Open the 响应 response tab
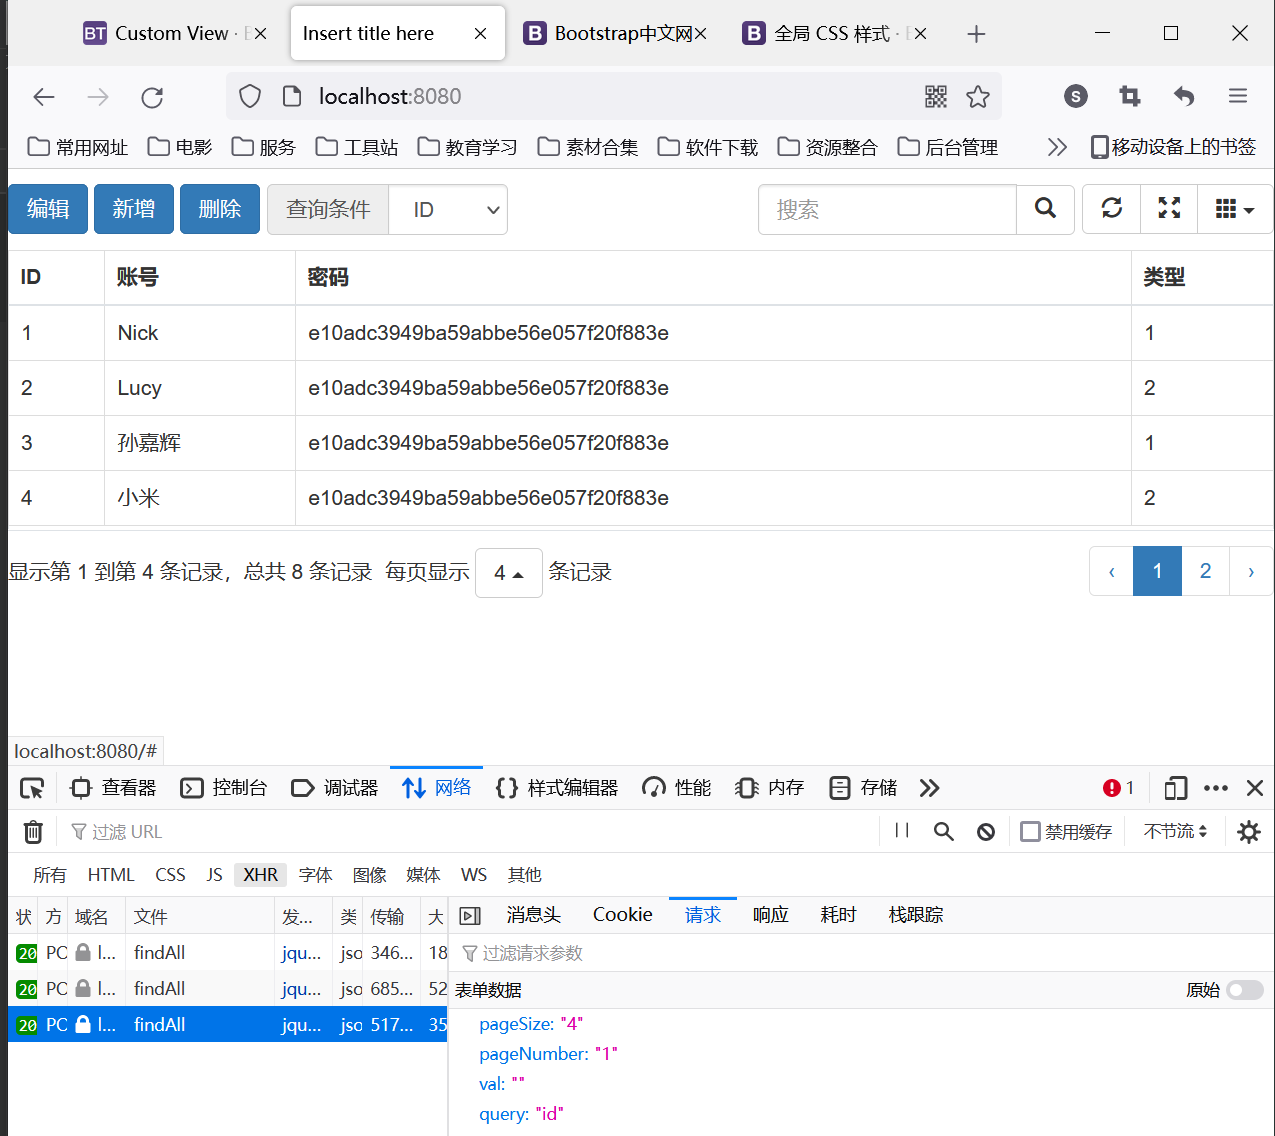This screenshot has height=1136, width=1275. (x=771, y=915)
